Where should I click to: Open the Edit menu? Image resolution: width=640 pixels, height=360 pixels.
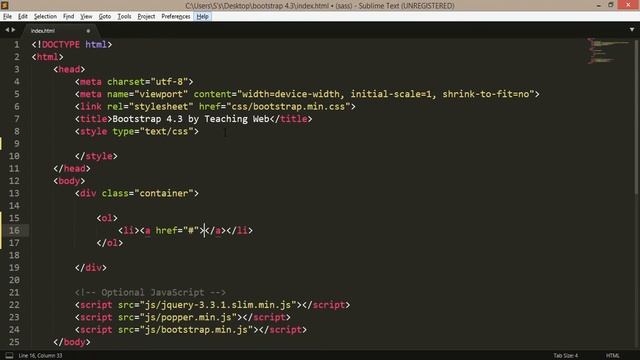(x=22, y=16)
